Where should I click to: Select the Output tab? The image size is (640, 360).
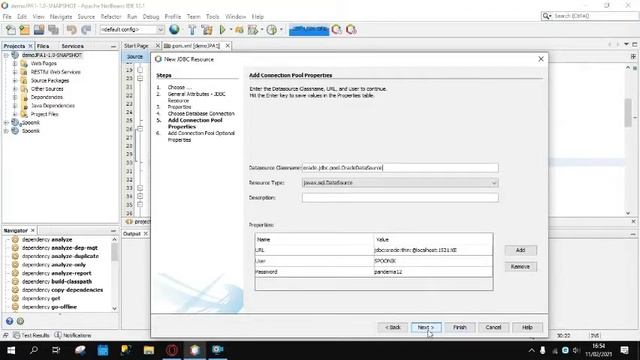point(132,234)
